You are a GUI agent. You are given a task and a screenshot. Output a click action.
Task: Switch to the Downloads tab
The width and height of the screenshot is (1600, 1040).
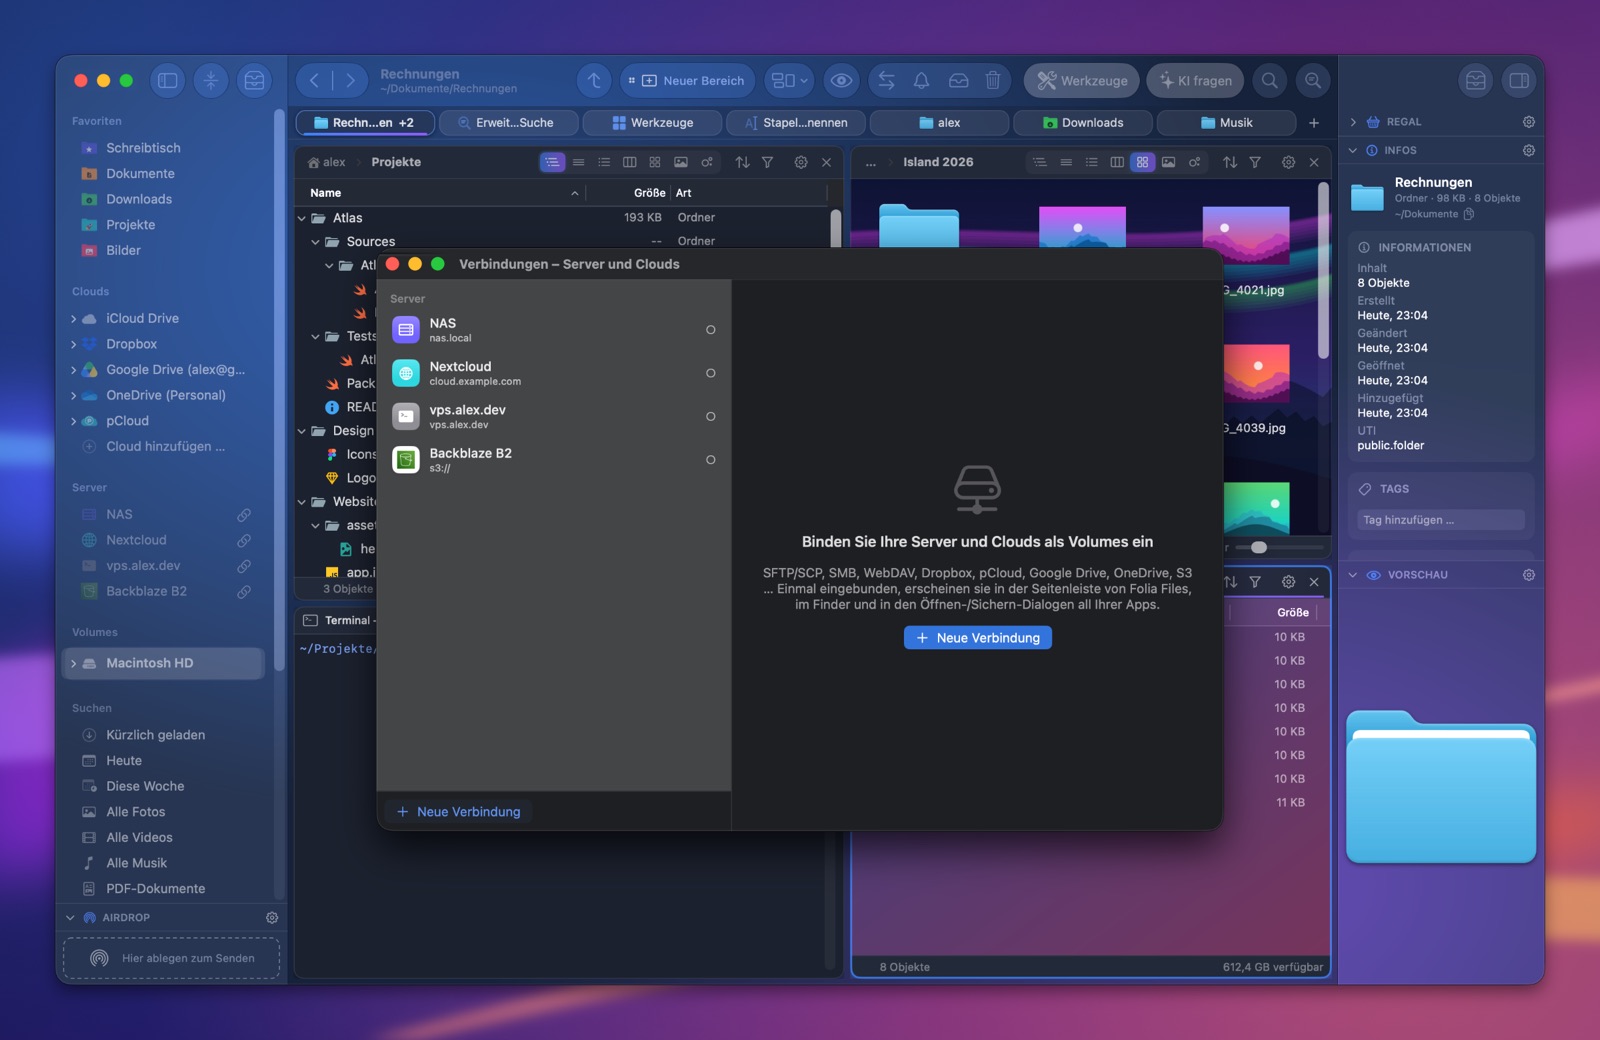coord(1082,123)
